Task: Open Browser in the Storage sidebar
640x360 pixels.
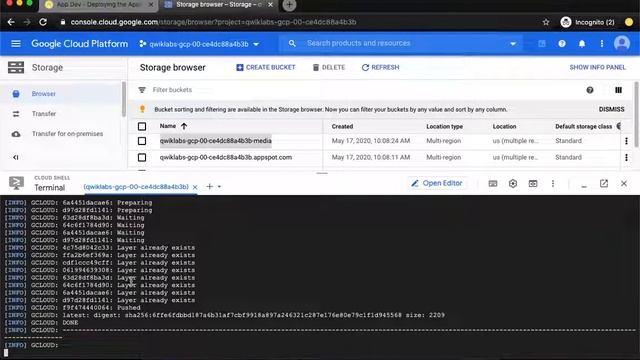Action: 44,93
